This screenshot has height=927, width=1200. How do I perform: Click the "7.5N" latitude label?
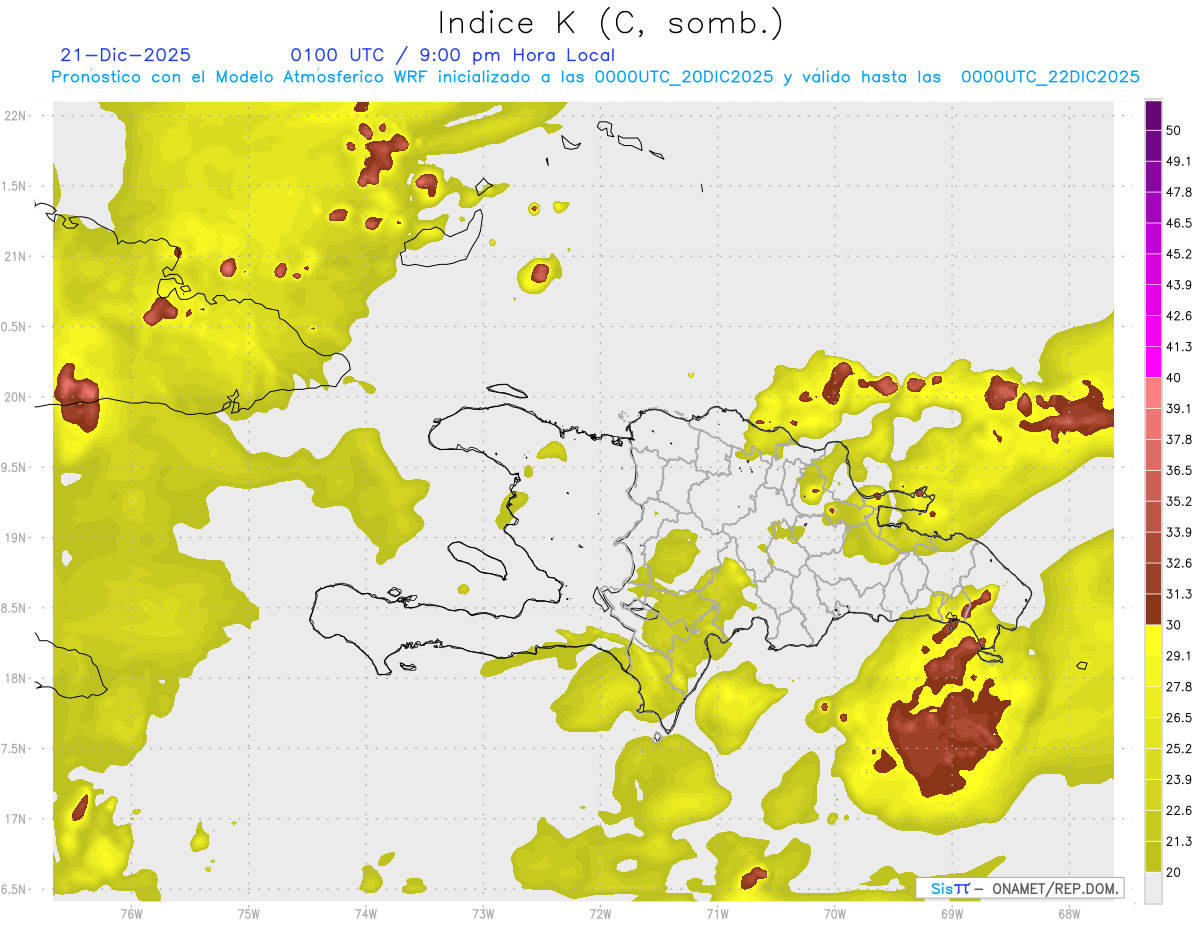[x=15, y=750]
